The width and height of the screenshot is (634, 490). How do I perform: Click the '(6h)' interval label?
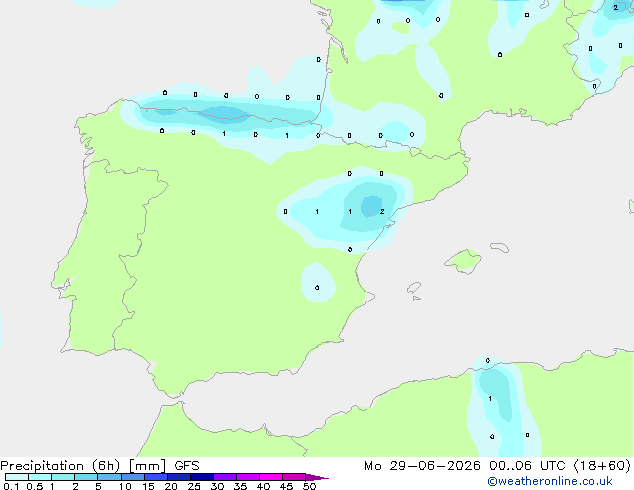[x=106, y=466]
